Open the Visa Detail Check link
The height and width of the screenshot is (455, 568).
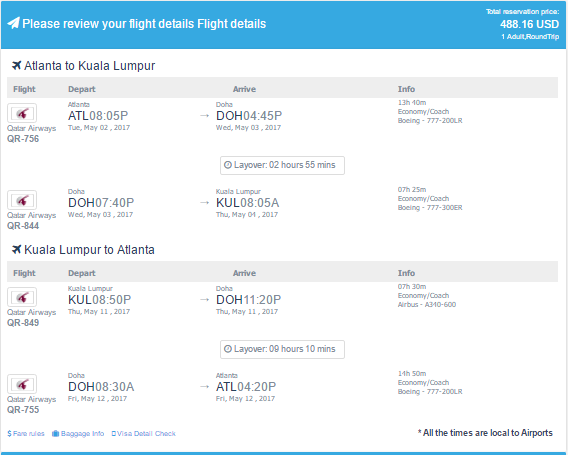tap(143, 434)
